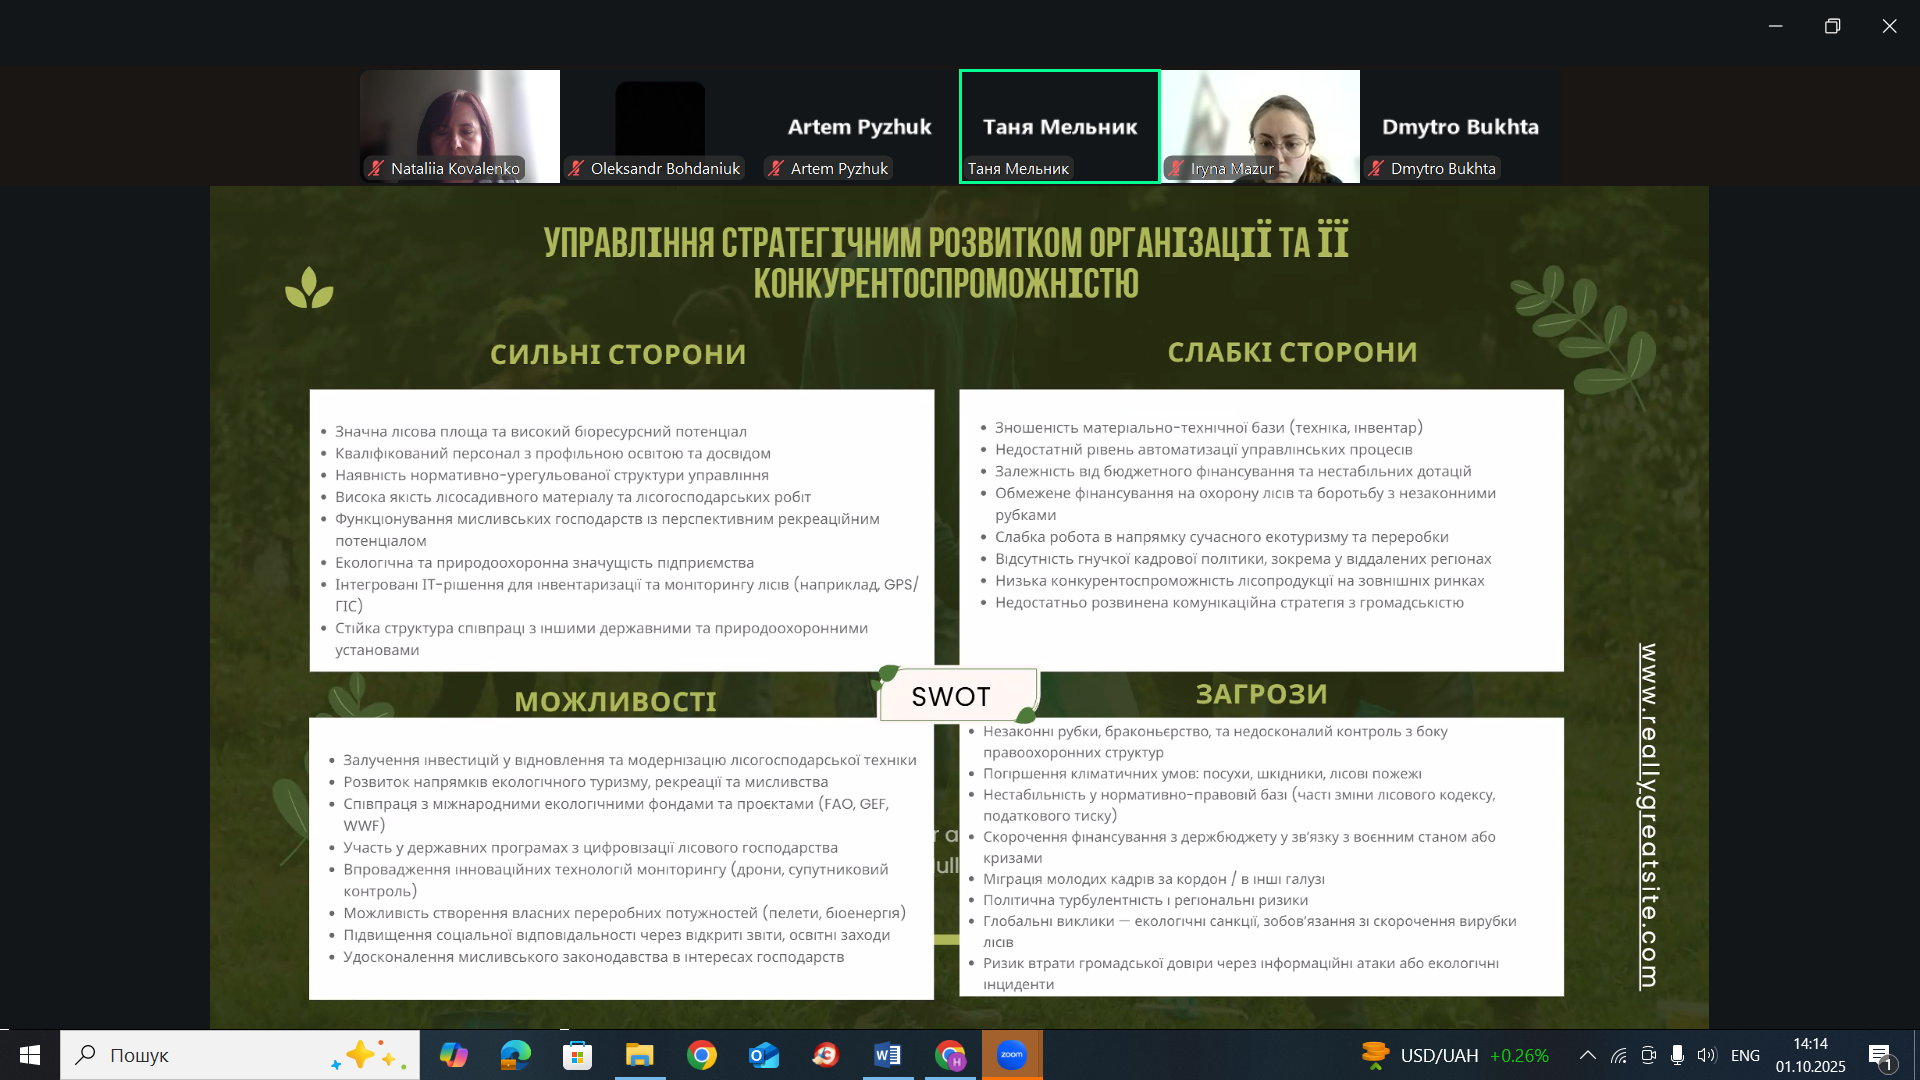The height and width of the screenshot is (1080, 1920).
Task: Open volume control speaker icon
Action: pos(1706,1055)
